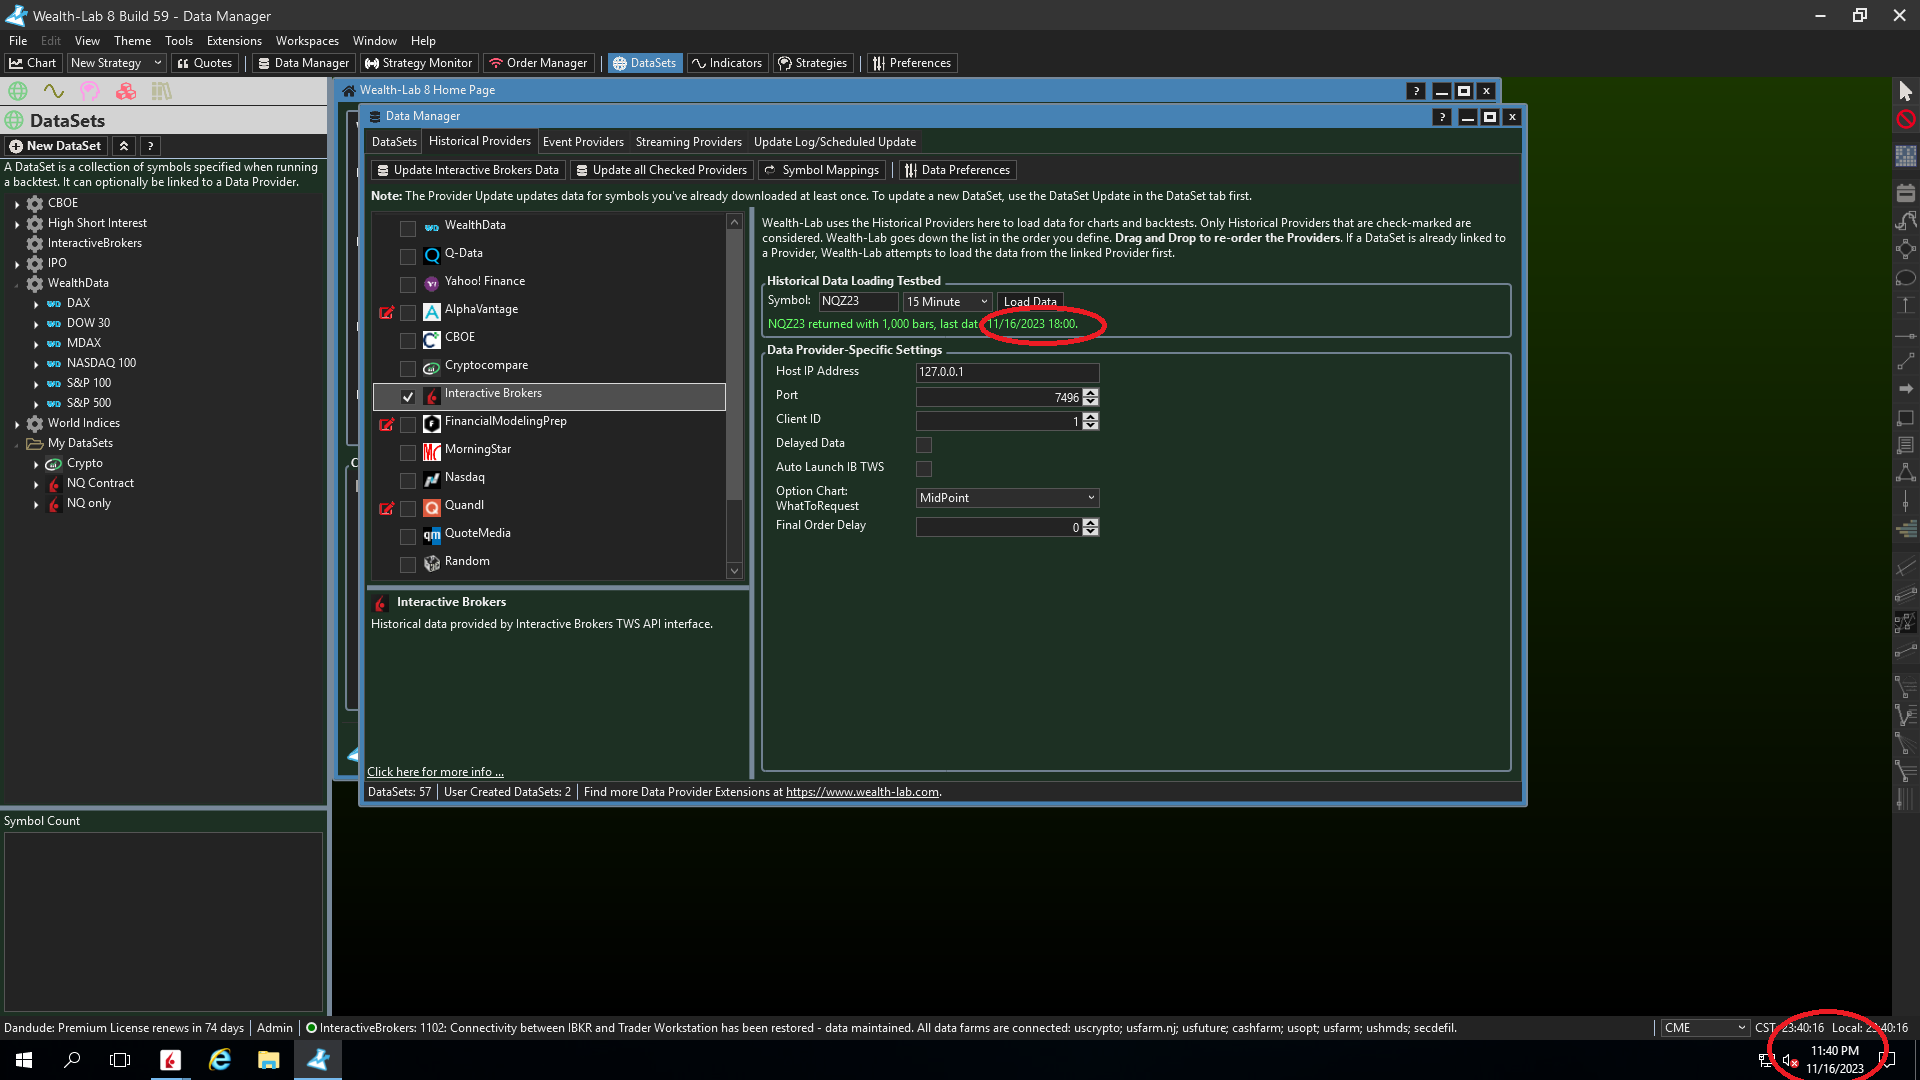
Task: Select the triangle drawing tool
Action: point(1906,473)
